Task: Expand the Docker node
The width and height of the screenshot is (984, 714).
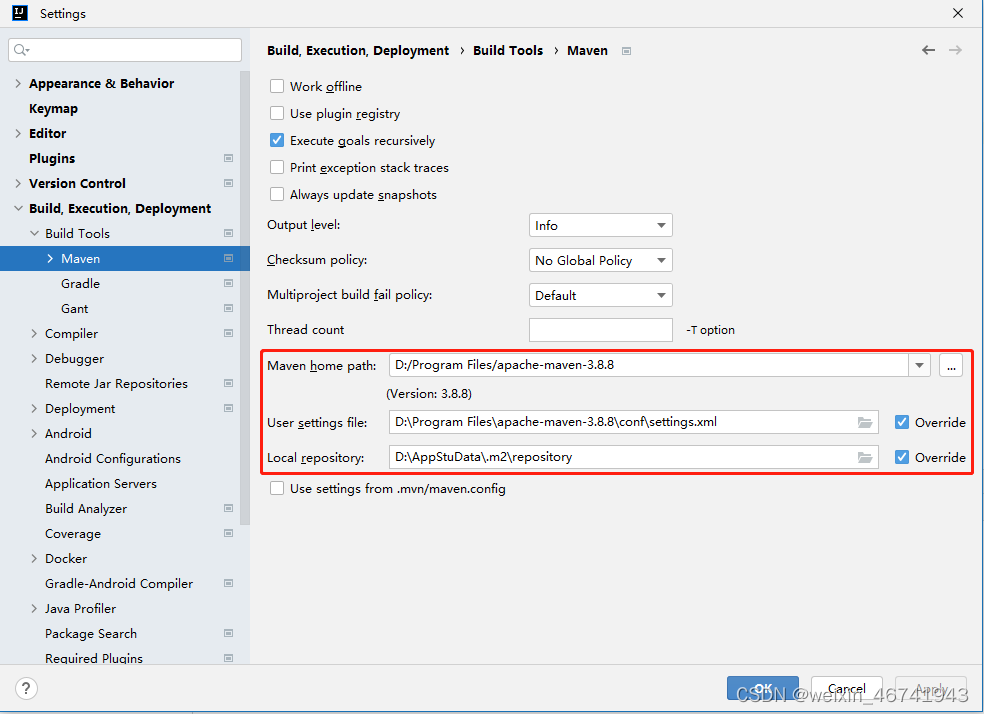Action: click(x=34, y=558)
